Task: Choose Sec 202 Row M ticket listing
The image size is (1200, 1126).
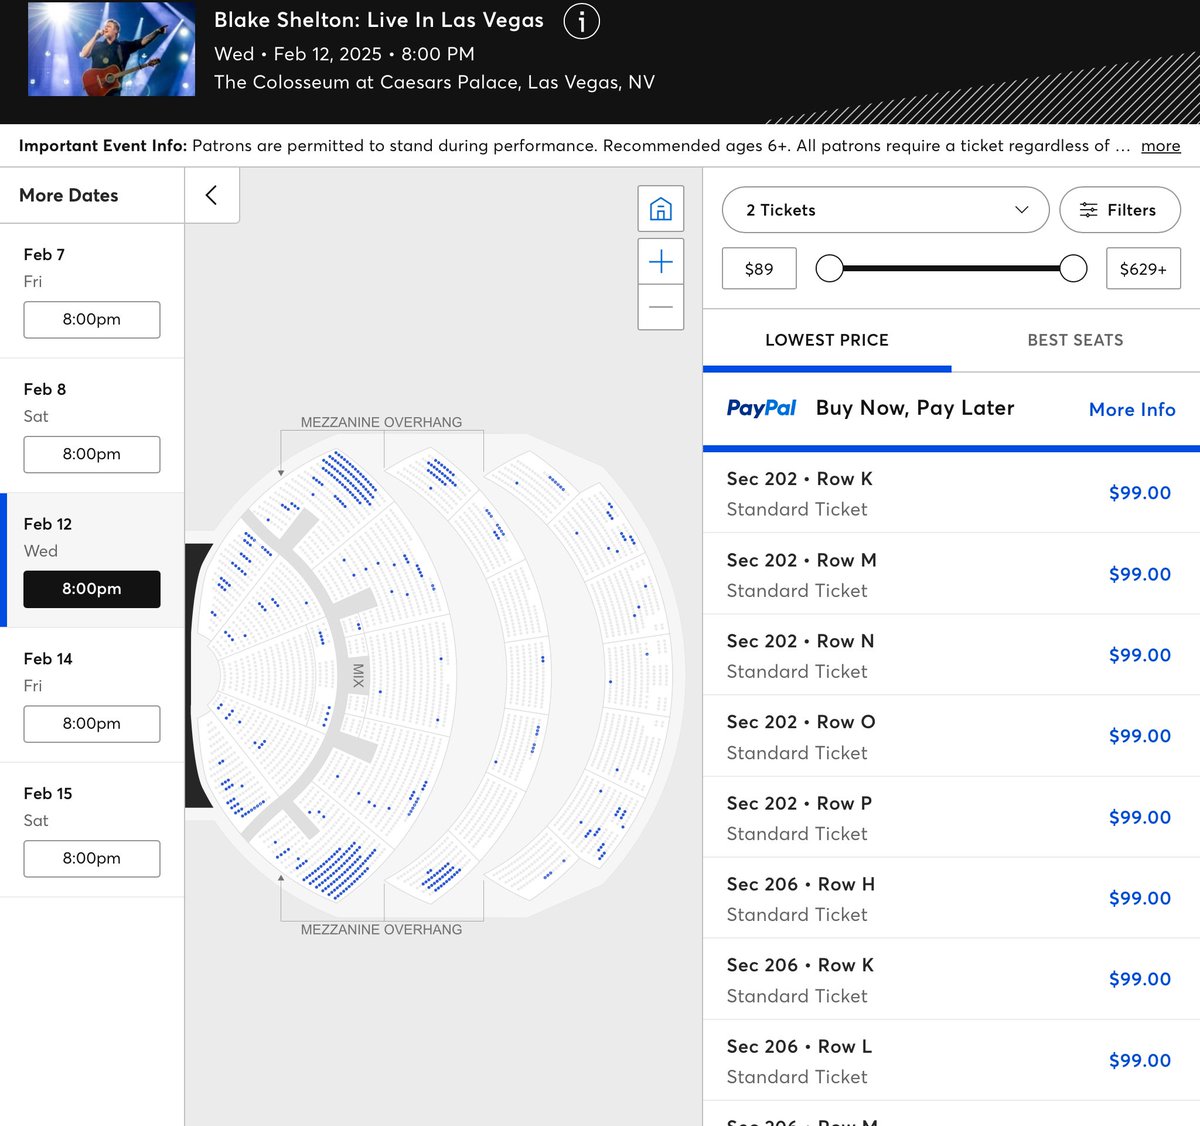Action: (x=951, y=574)
